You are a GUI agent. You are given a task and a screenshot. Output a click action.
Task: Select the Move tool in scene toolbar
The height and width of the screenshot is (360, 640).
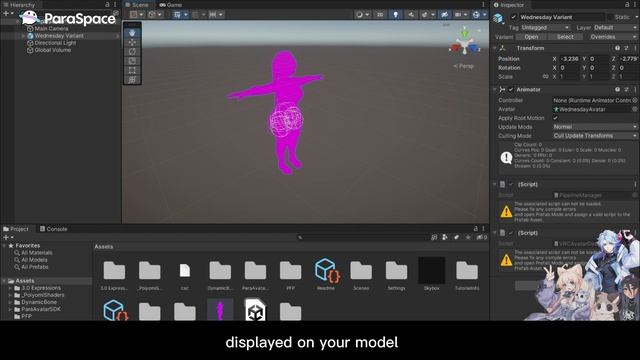132,42
